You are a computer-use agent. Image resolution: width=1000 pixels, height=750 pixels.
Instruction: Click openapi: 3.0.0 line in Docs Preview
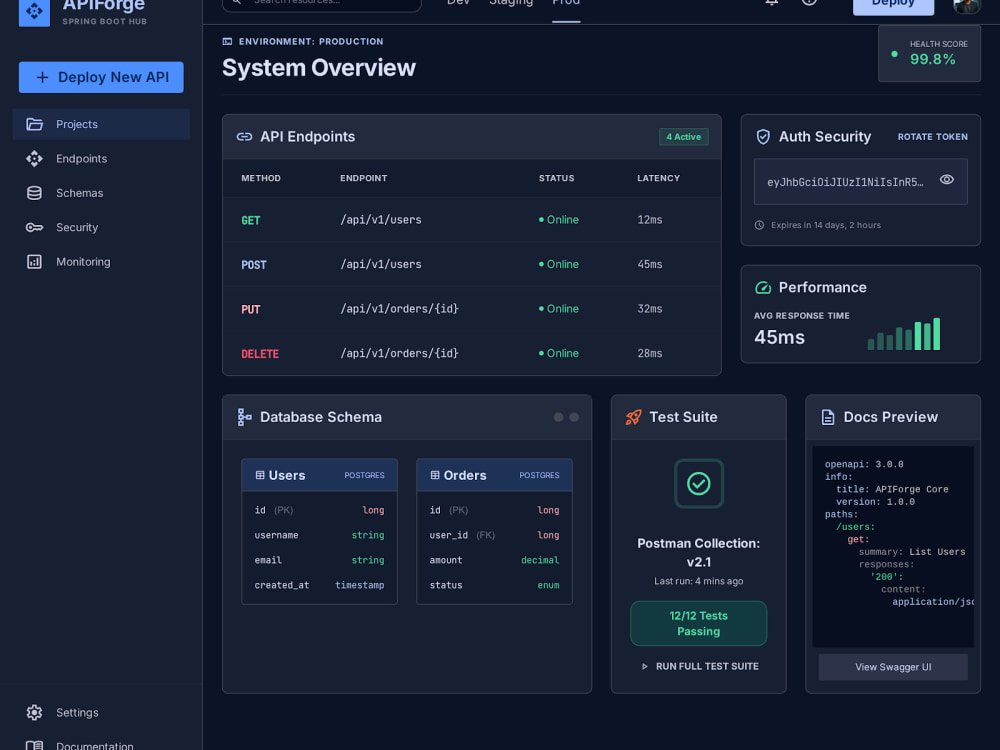pyautogui.click(x=864, y=465)
